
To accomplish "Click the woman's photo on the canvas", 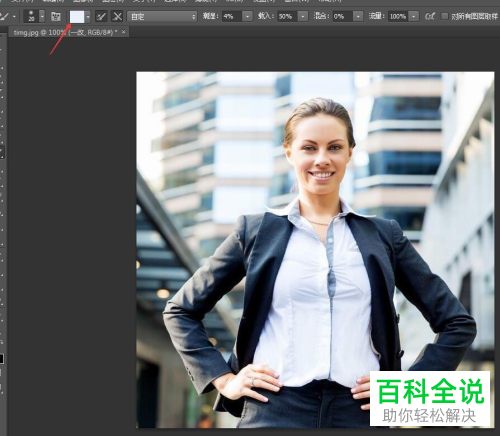I will [x=315, y=249].
